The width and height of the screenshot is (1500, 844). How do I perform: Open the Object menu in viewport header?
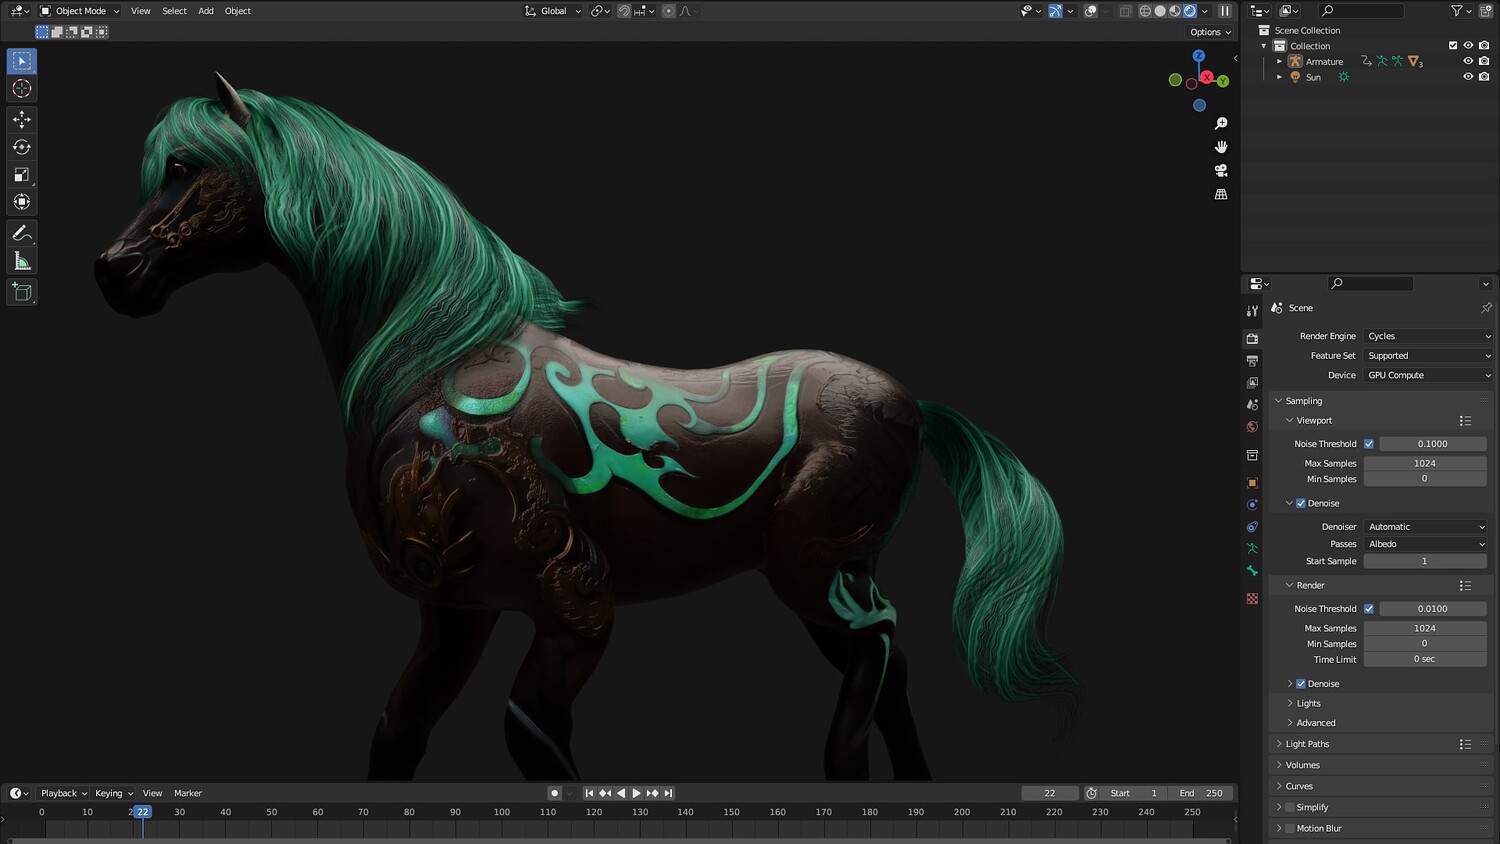pos(238,11)
